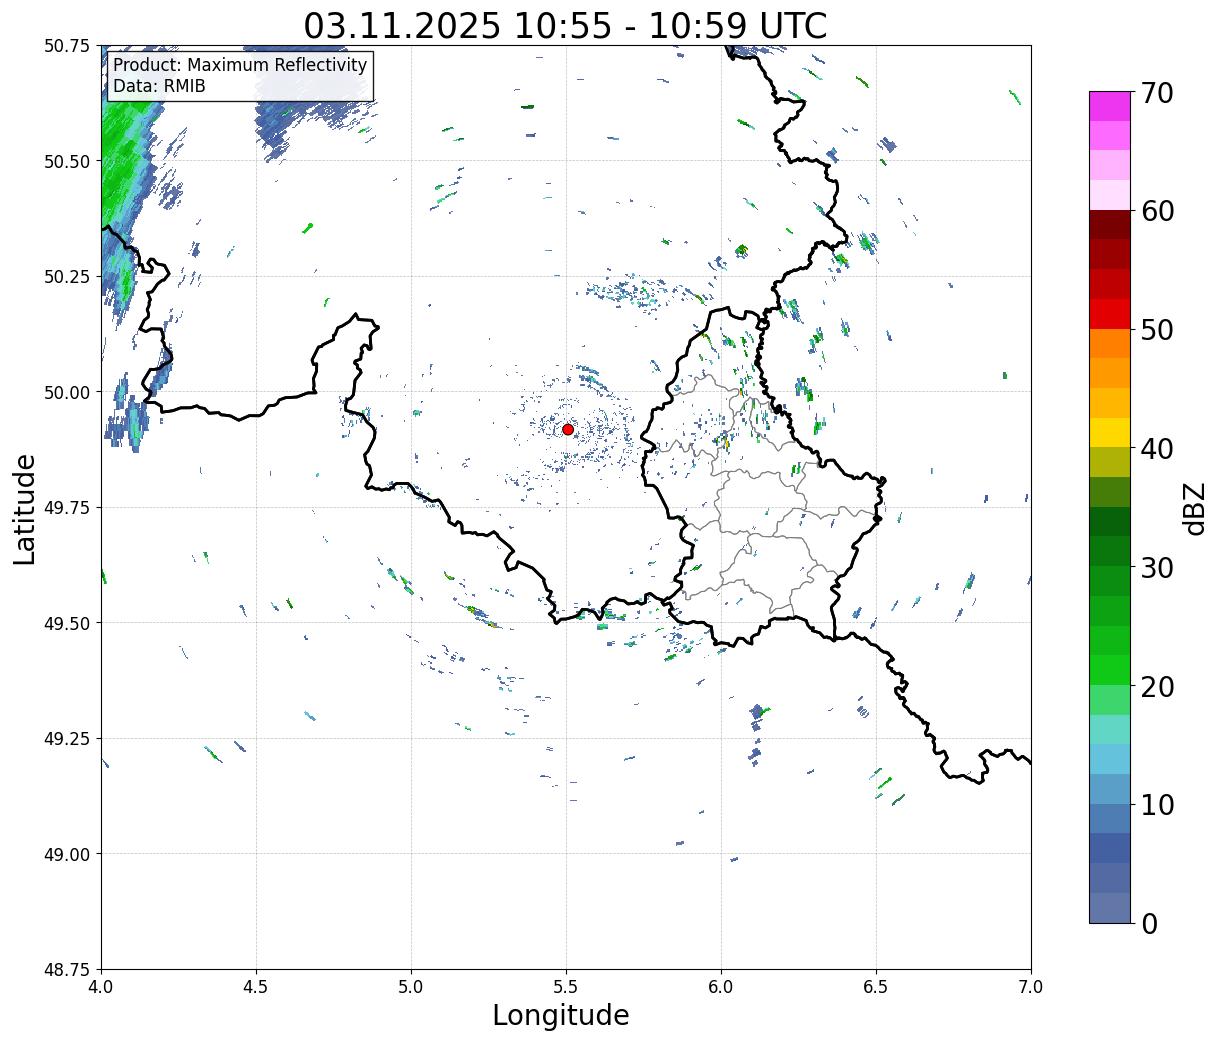The width and height of the screenshot is (1219, 1040).
Task: Click longitude tick label 4.5
Action: tap(256, 986)
